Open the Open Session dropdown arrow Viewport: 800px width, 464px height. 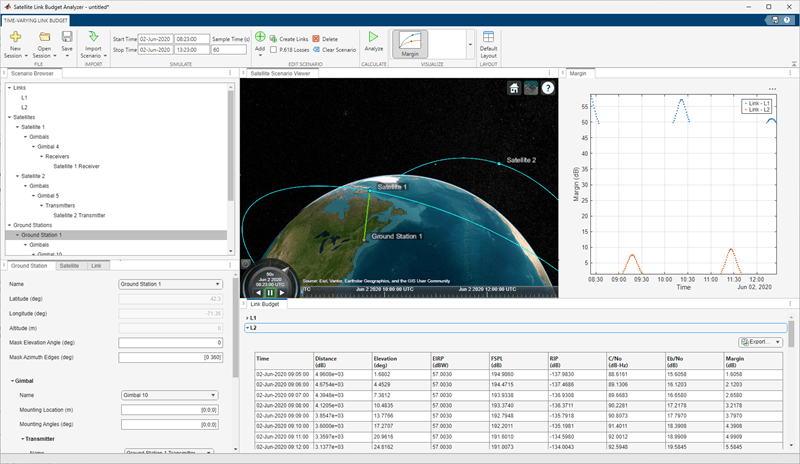(55, 56)
